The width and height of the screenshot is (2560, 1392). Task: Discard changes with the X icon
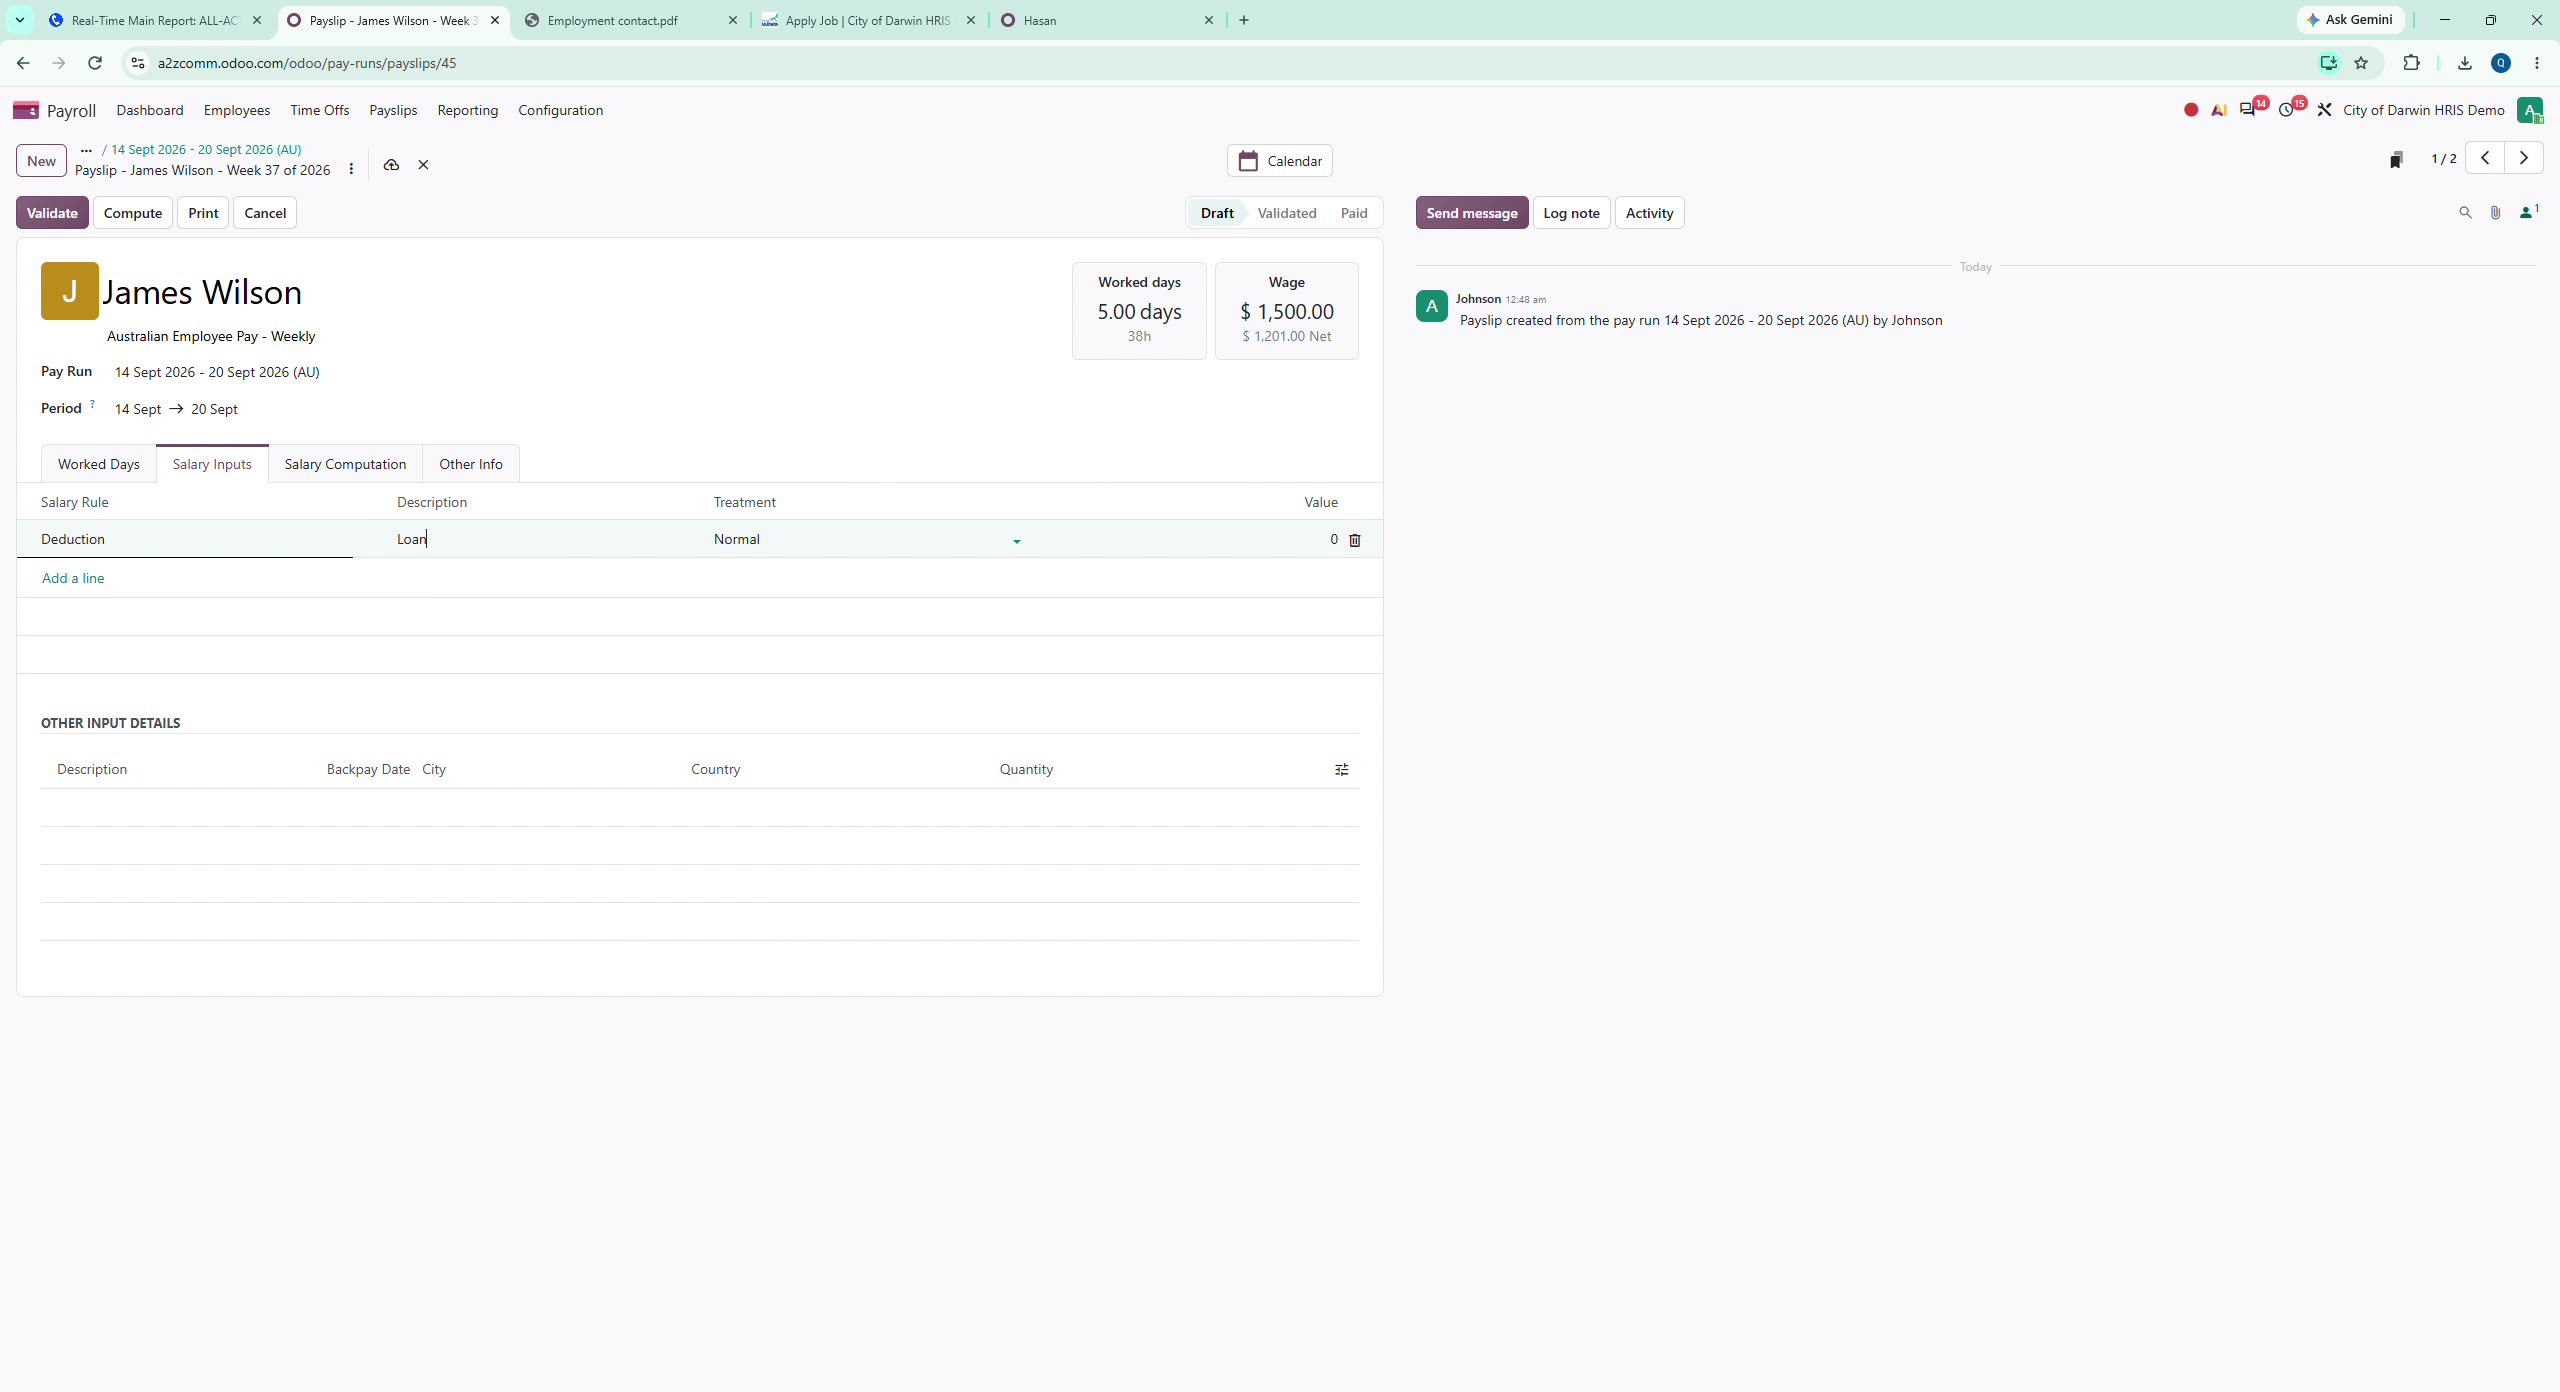[423, 165]
